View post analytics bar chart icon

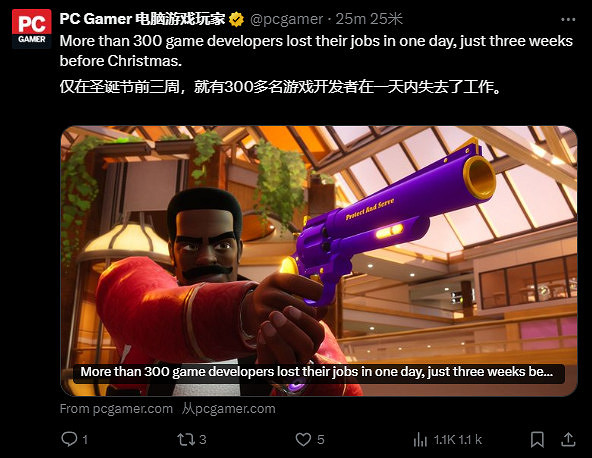[420, 439]
